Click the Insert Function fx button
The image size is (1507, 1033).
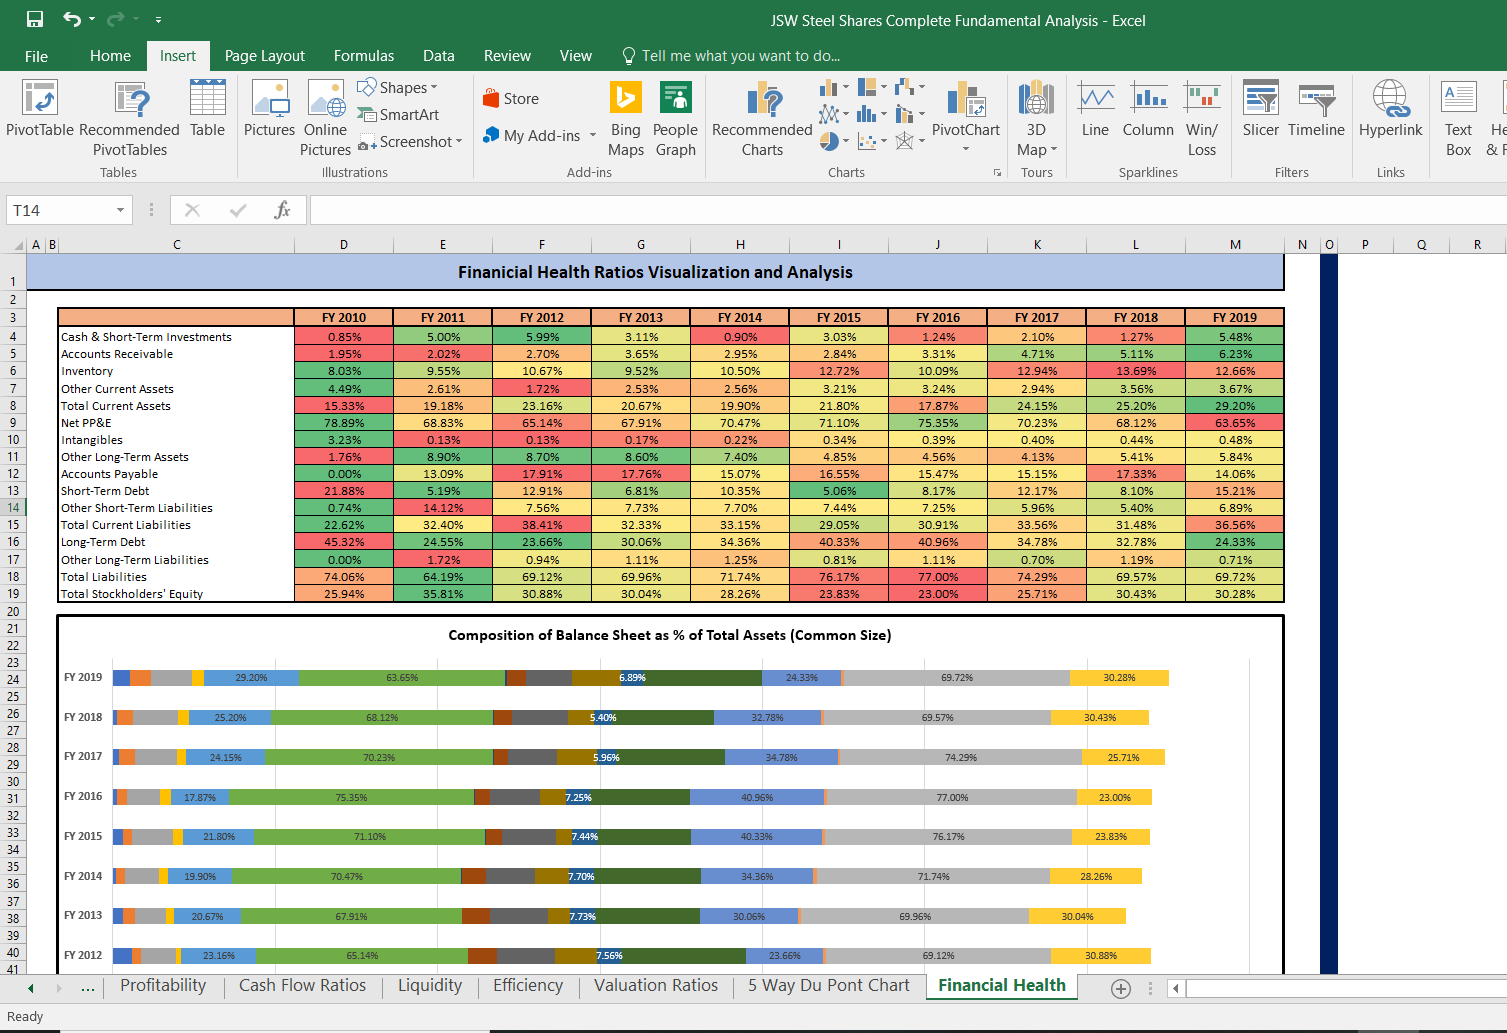282,210
